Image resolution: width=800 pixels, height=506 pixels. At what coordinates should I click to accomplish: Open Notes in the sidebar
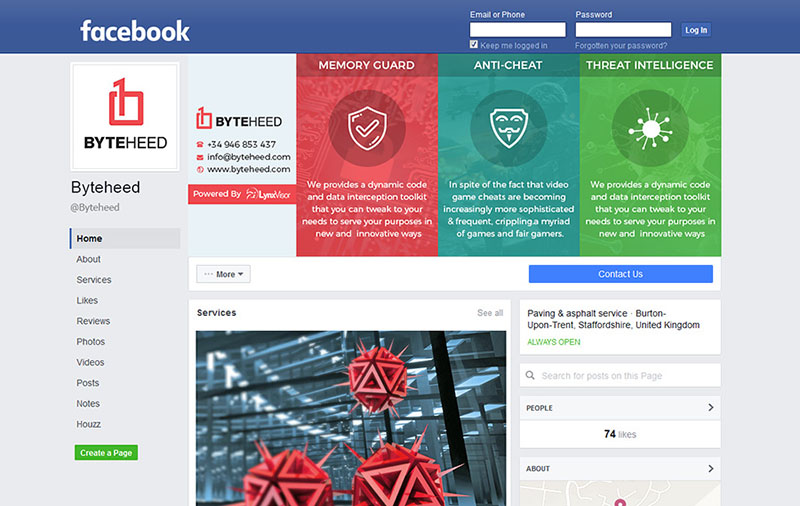88,403
